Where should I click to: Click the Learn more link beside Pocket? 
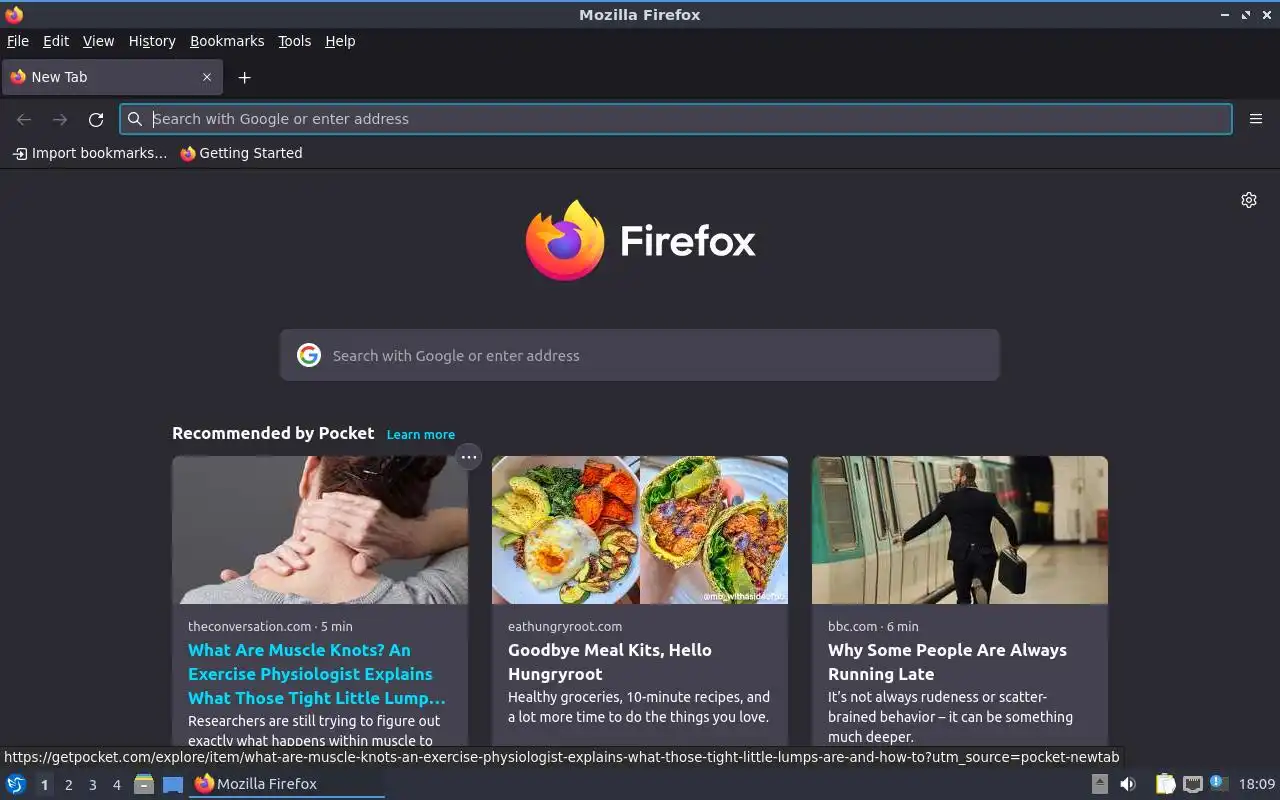point(420,434)
